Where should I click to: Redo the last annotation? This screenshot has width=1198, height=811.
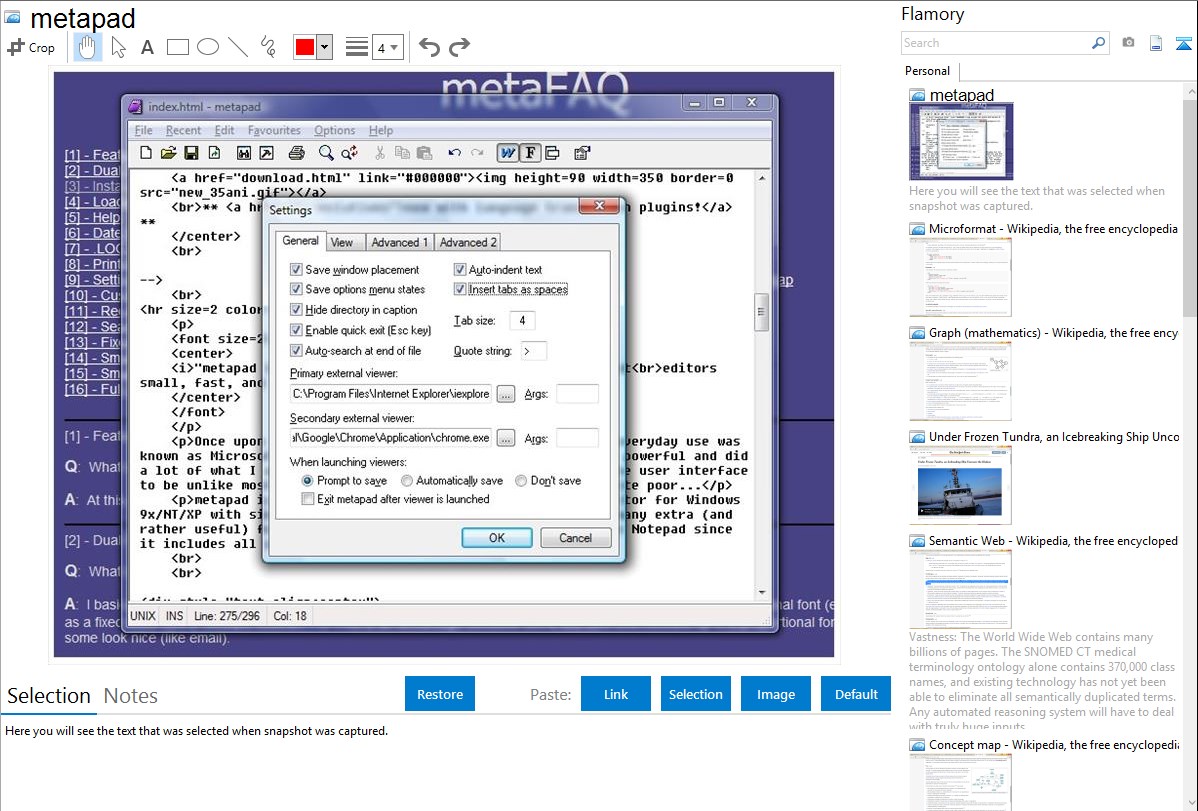[459, 47]
